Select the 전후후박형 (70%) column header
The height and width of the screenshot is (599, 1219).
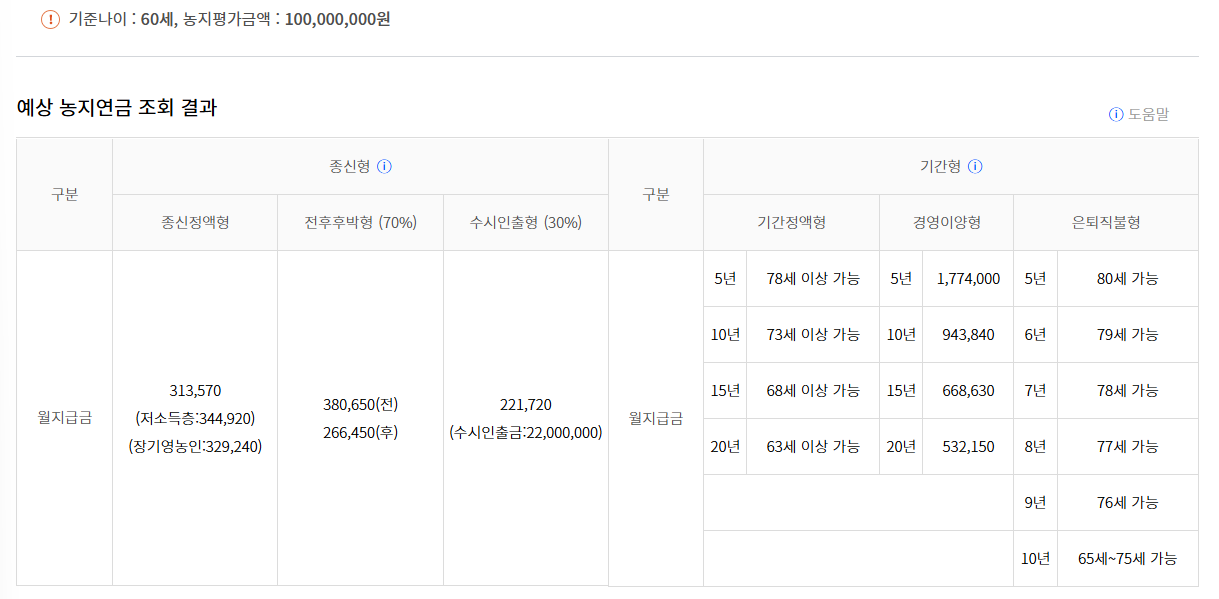[x=360, y=221]
